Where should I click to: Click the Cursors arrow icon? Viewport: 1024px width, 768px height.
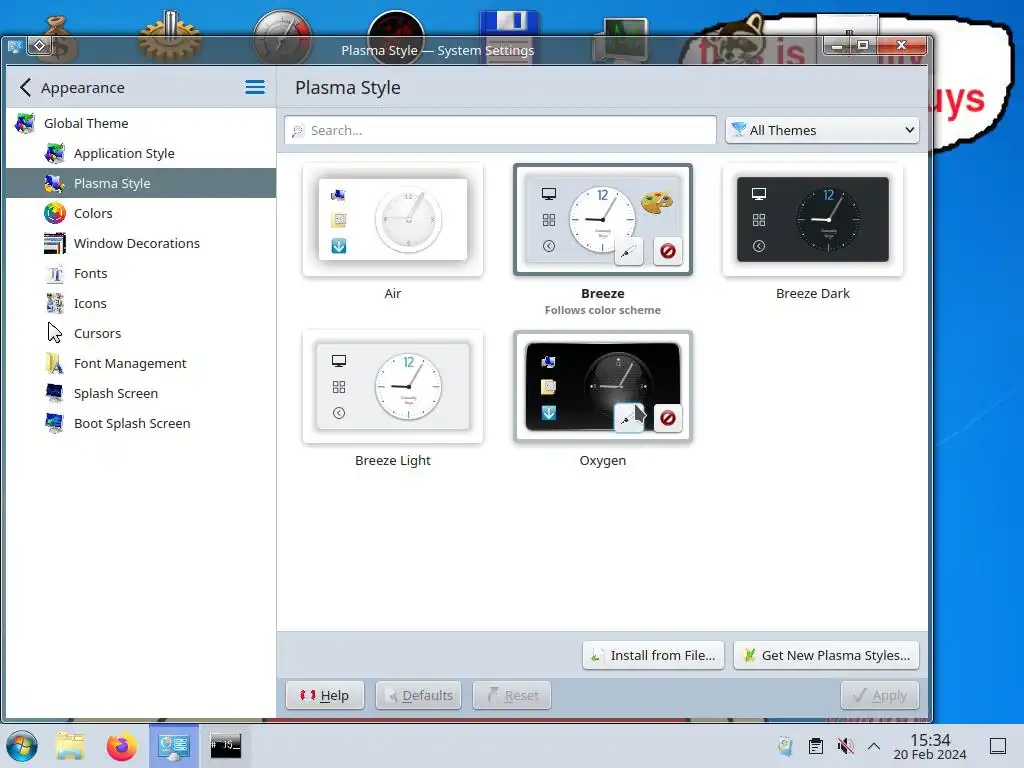coord(55,333)
